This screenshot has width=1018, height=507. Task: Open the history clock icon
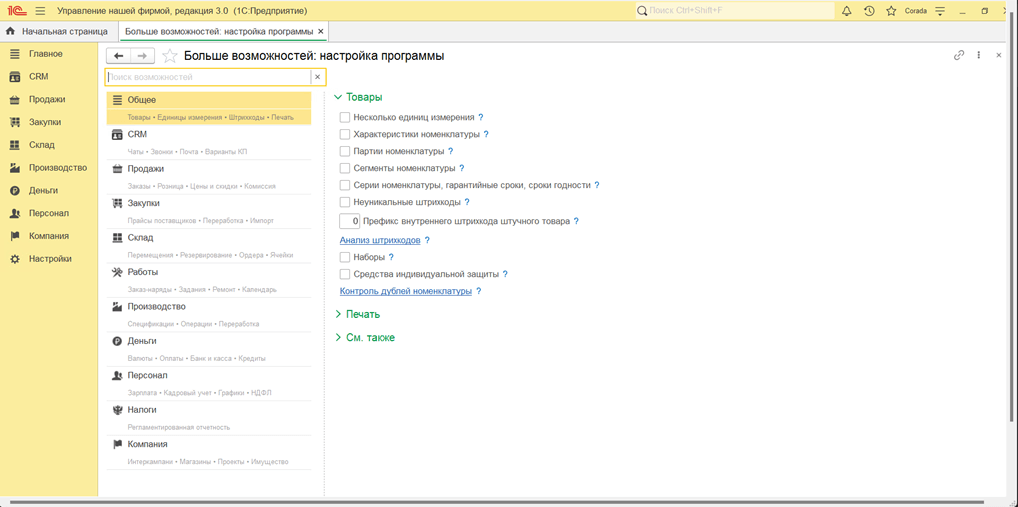[x=869, y=11]
